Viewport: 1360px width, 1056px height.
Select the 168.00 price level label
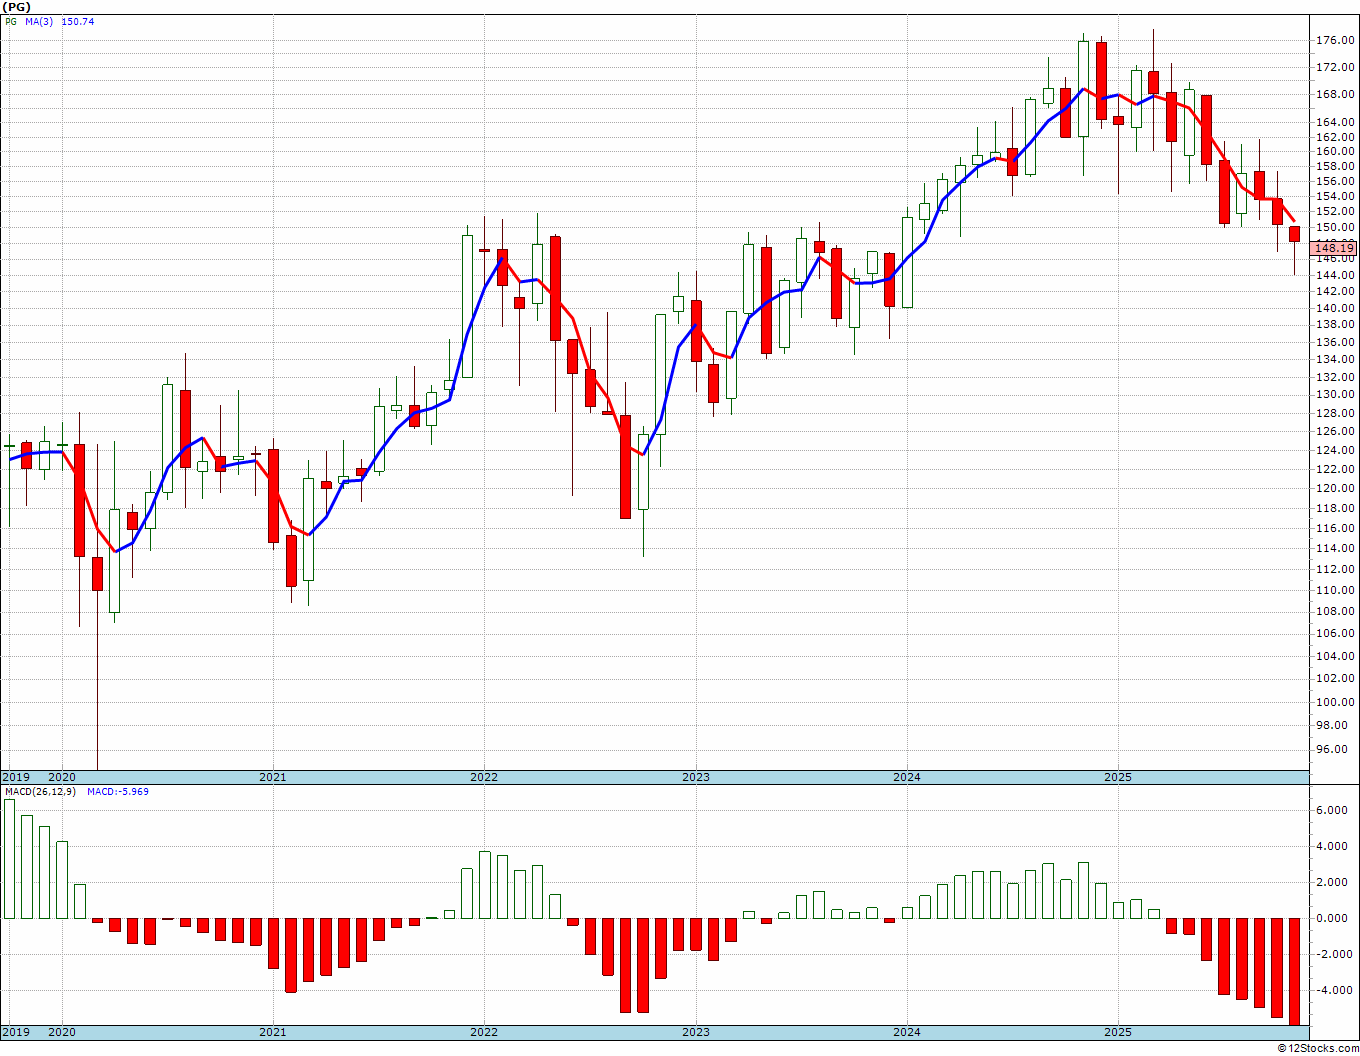point(1336,95)
